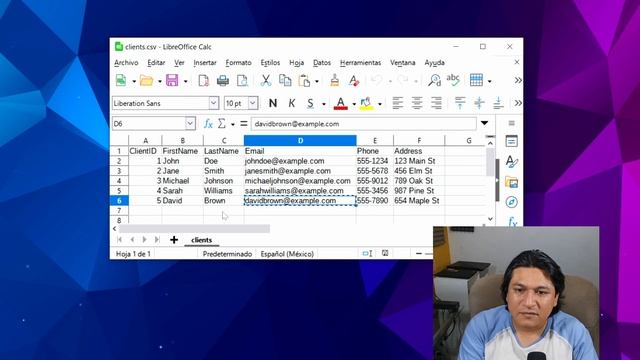Open sidebar settings hamburger icon
Viewport: 640px width, 360px height.
coord(511,123)
